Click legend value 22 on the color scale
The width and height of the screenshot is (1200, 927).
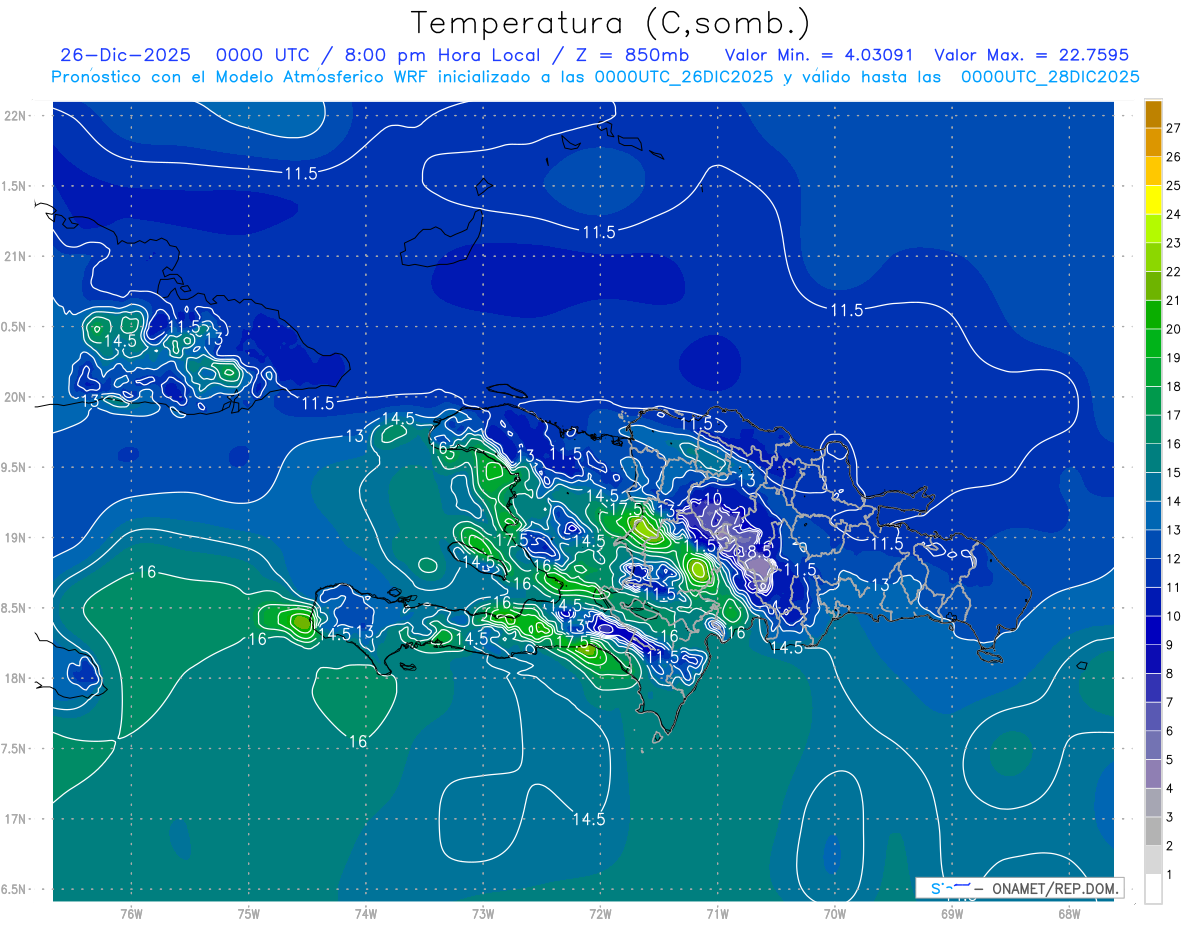1174,271
